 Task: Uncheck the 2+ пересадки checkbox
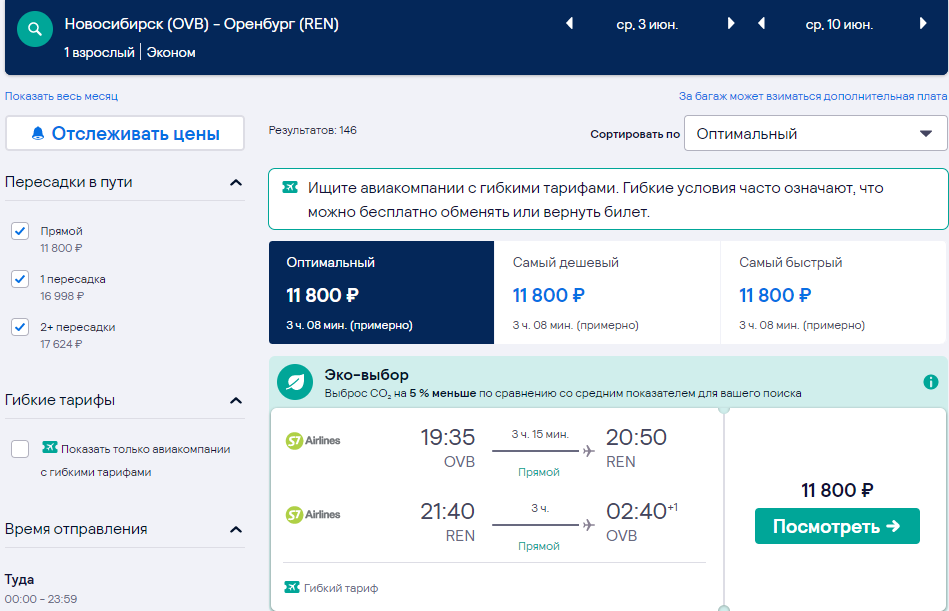(20, 327)
